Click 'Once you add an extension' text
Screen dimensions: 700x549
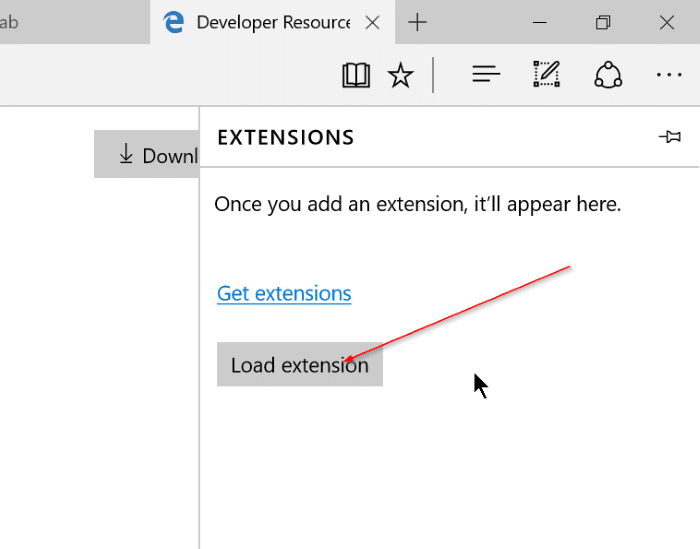pos(417,204)
